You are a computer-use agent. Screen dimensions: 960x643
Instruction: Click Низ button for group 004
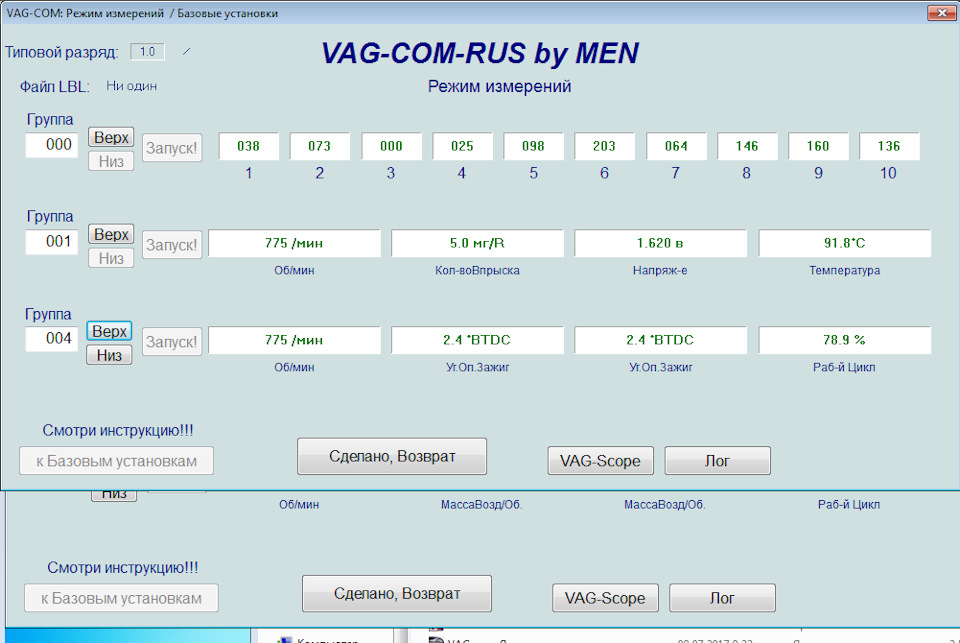[110, 355]
